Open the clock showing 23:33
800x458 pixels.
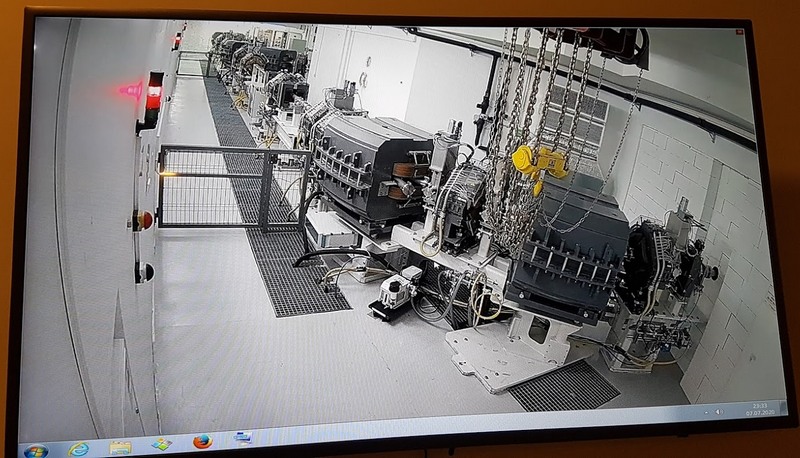(x=760, y=409)
